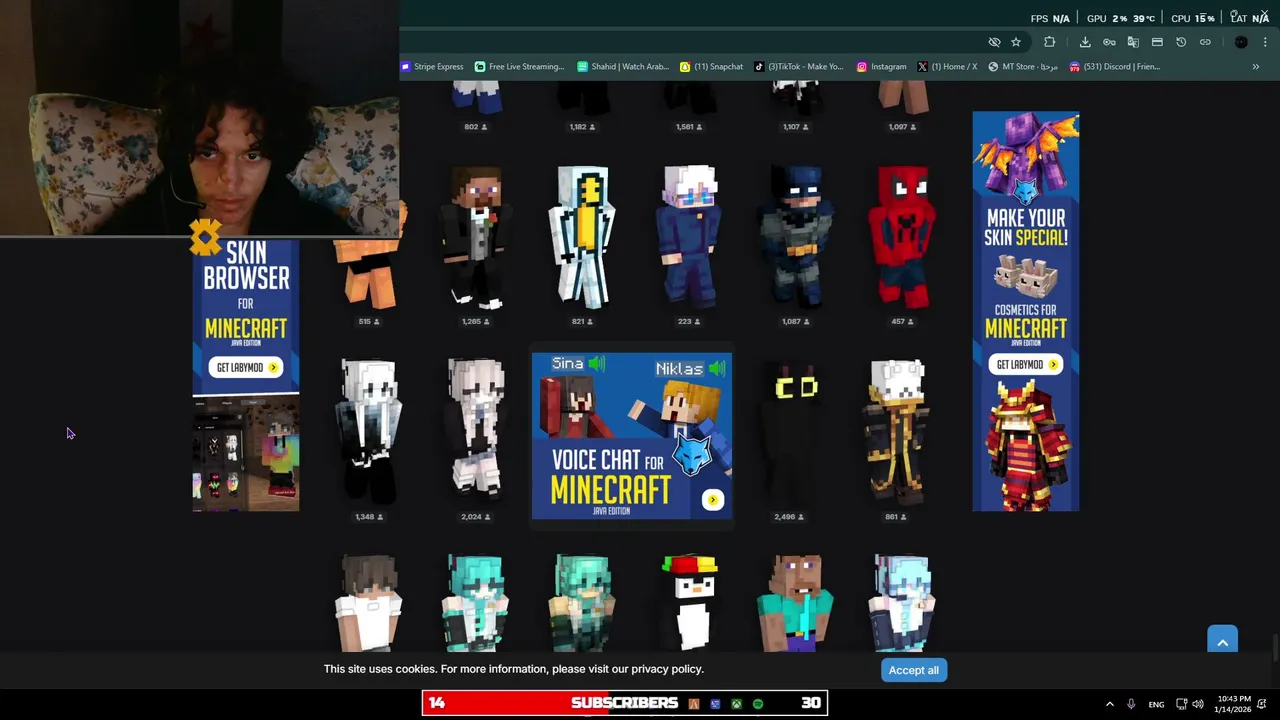Click the payment card icon in toolbar
The image size is (1280, 720).
(1157, 42)
